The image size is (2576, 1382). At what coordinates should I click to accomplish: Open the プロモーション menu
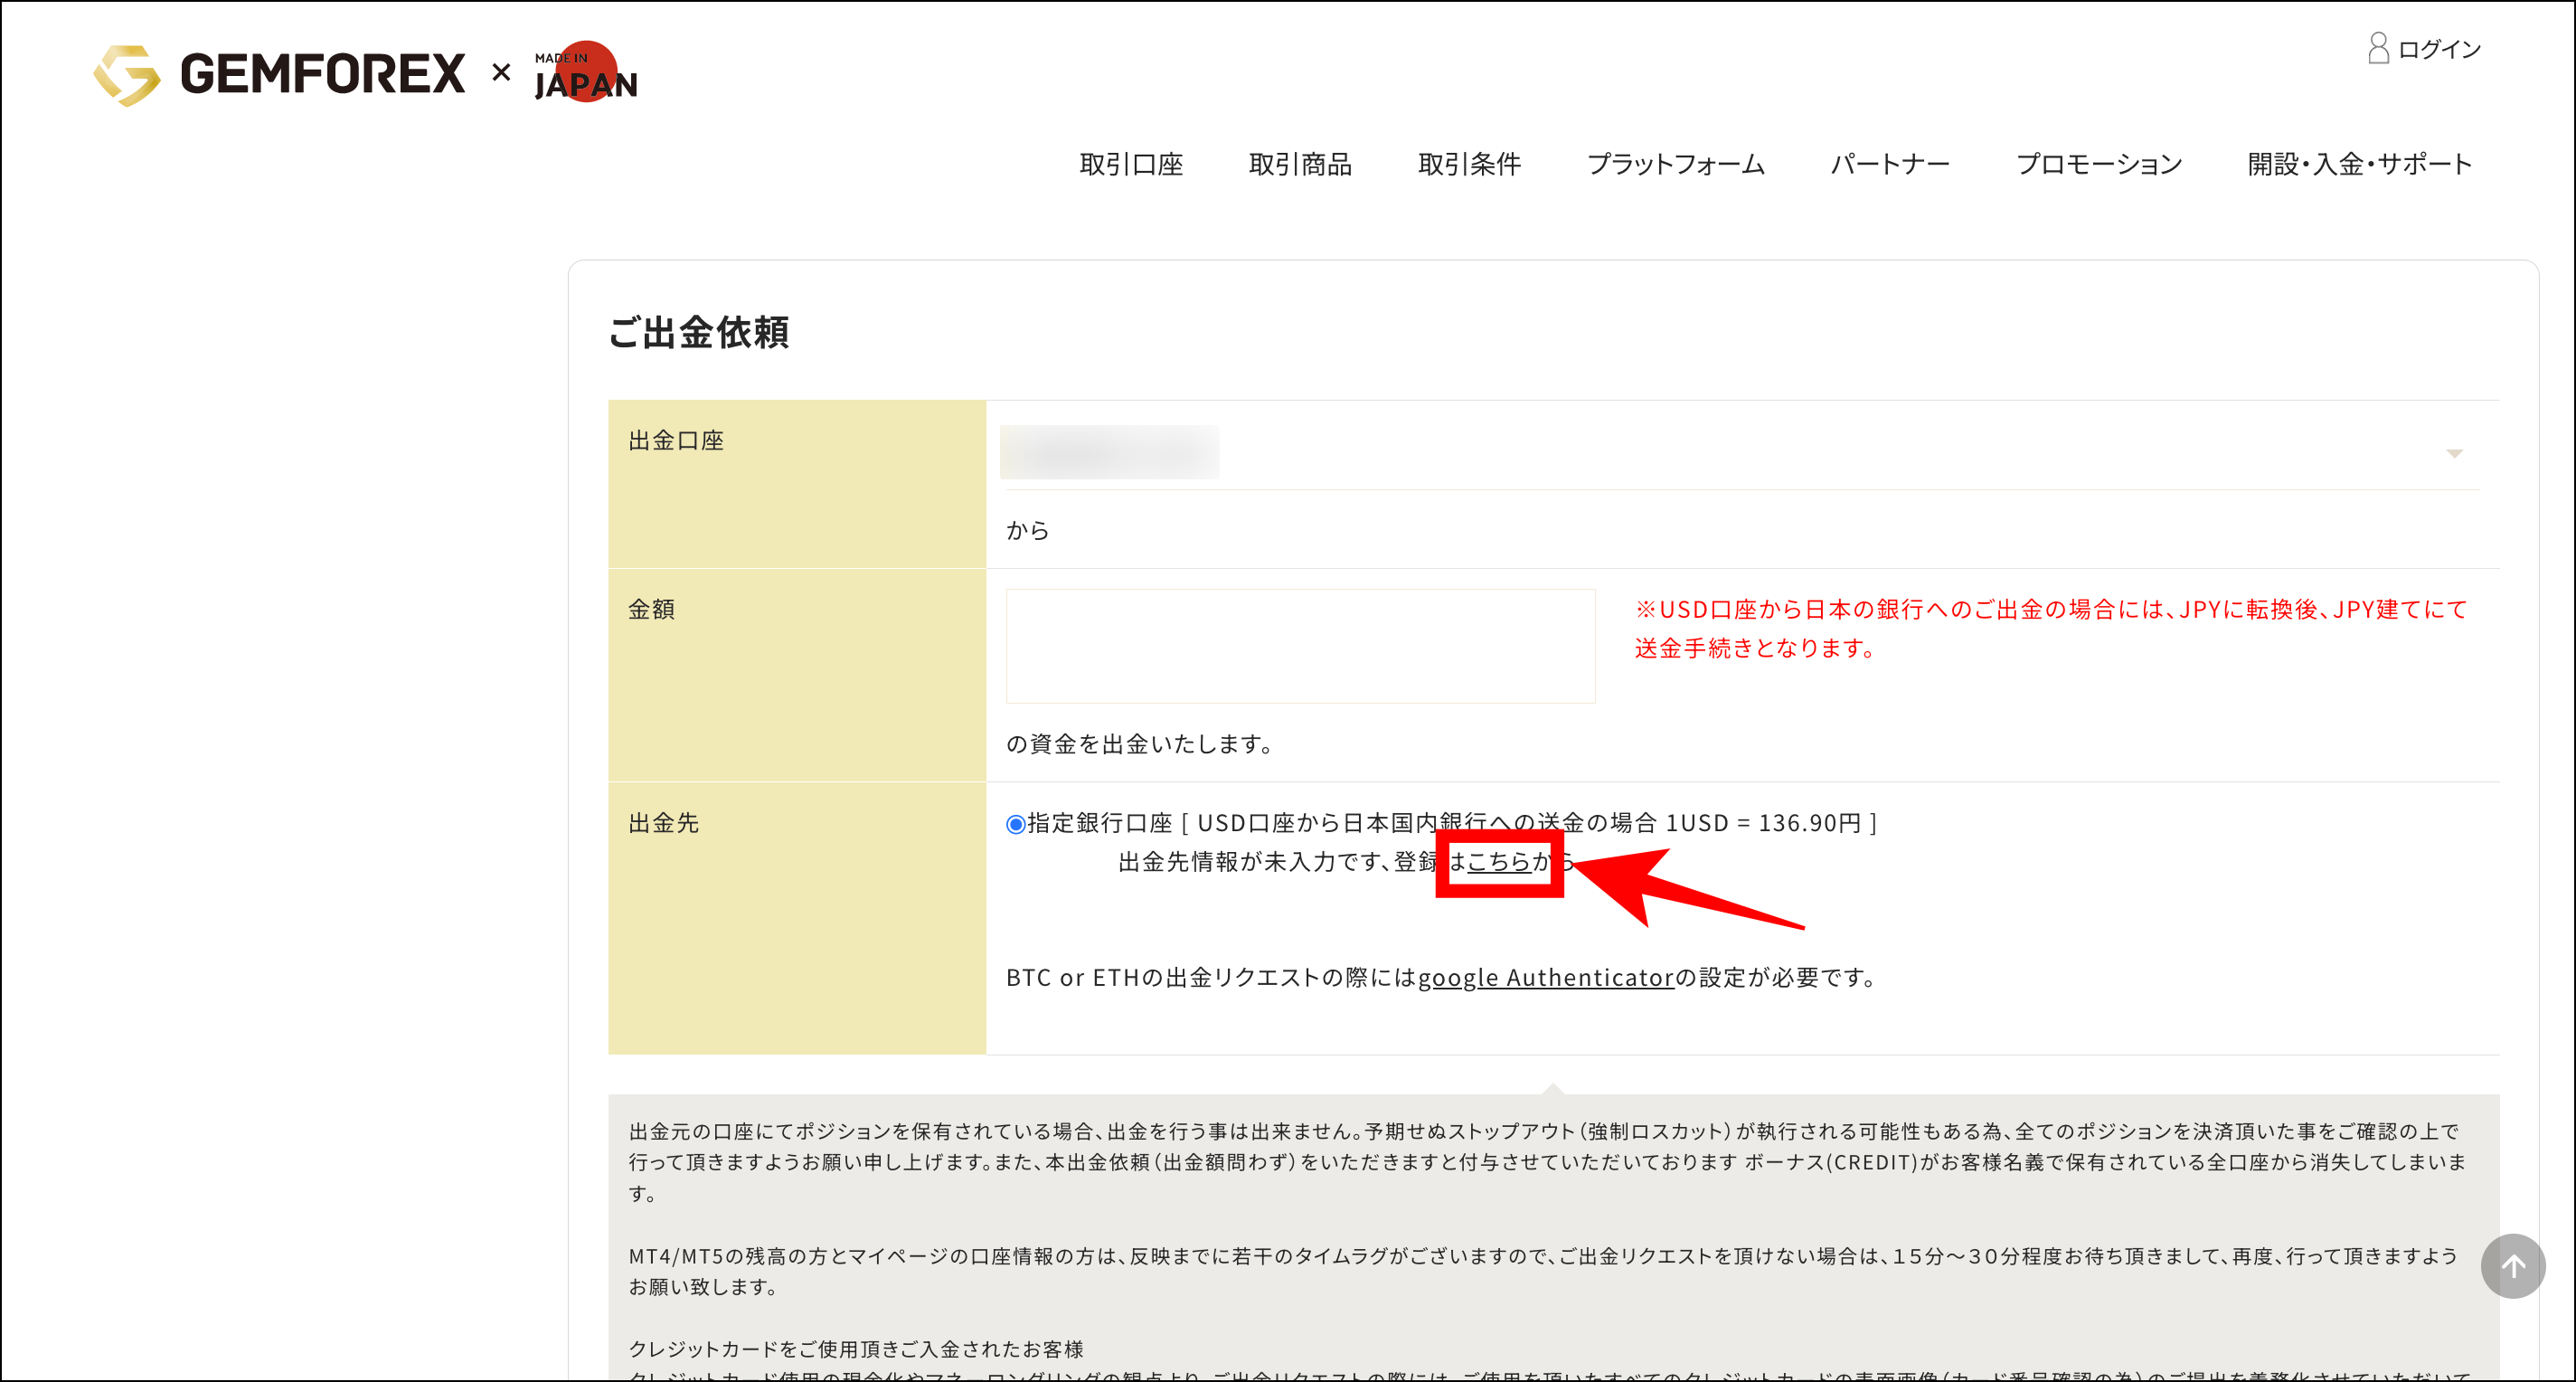tap(2099, 164)
